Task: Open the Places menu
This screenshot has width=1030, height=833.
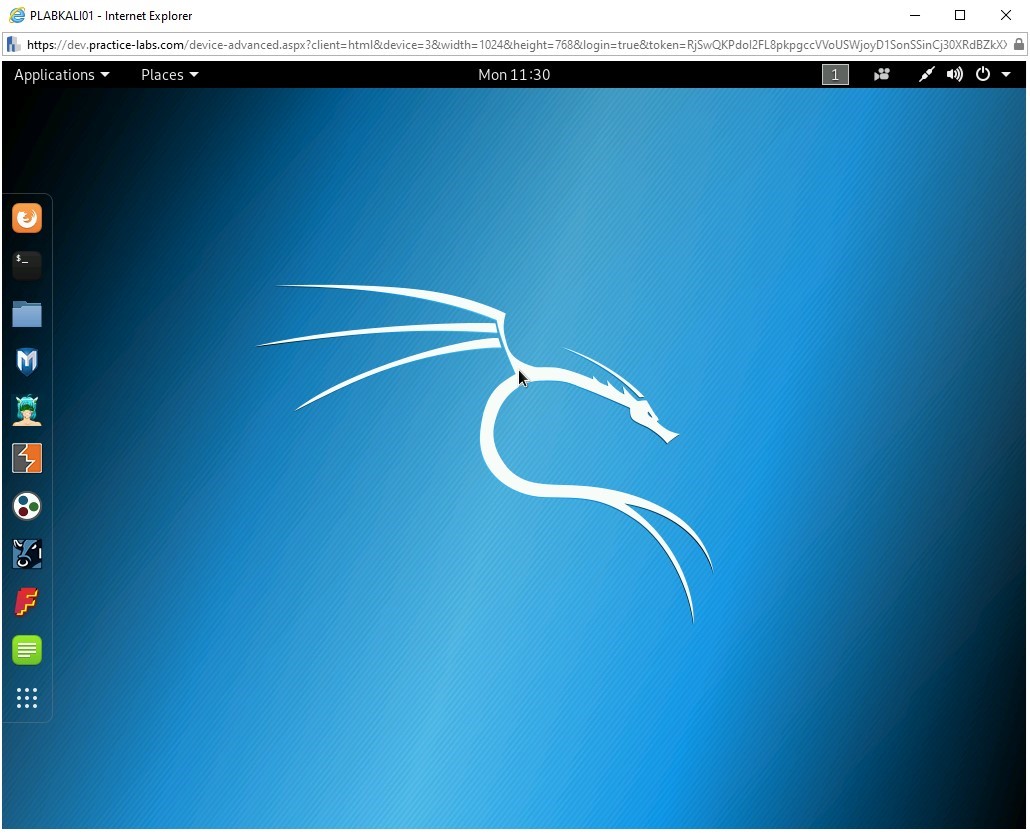Action: (x=168, y=74)
